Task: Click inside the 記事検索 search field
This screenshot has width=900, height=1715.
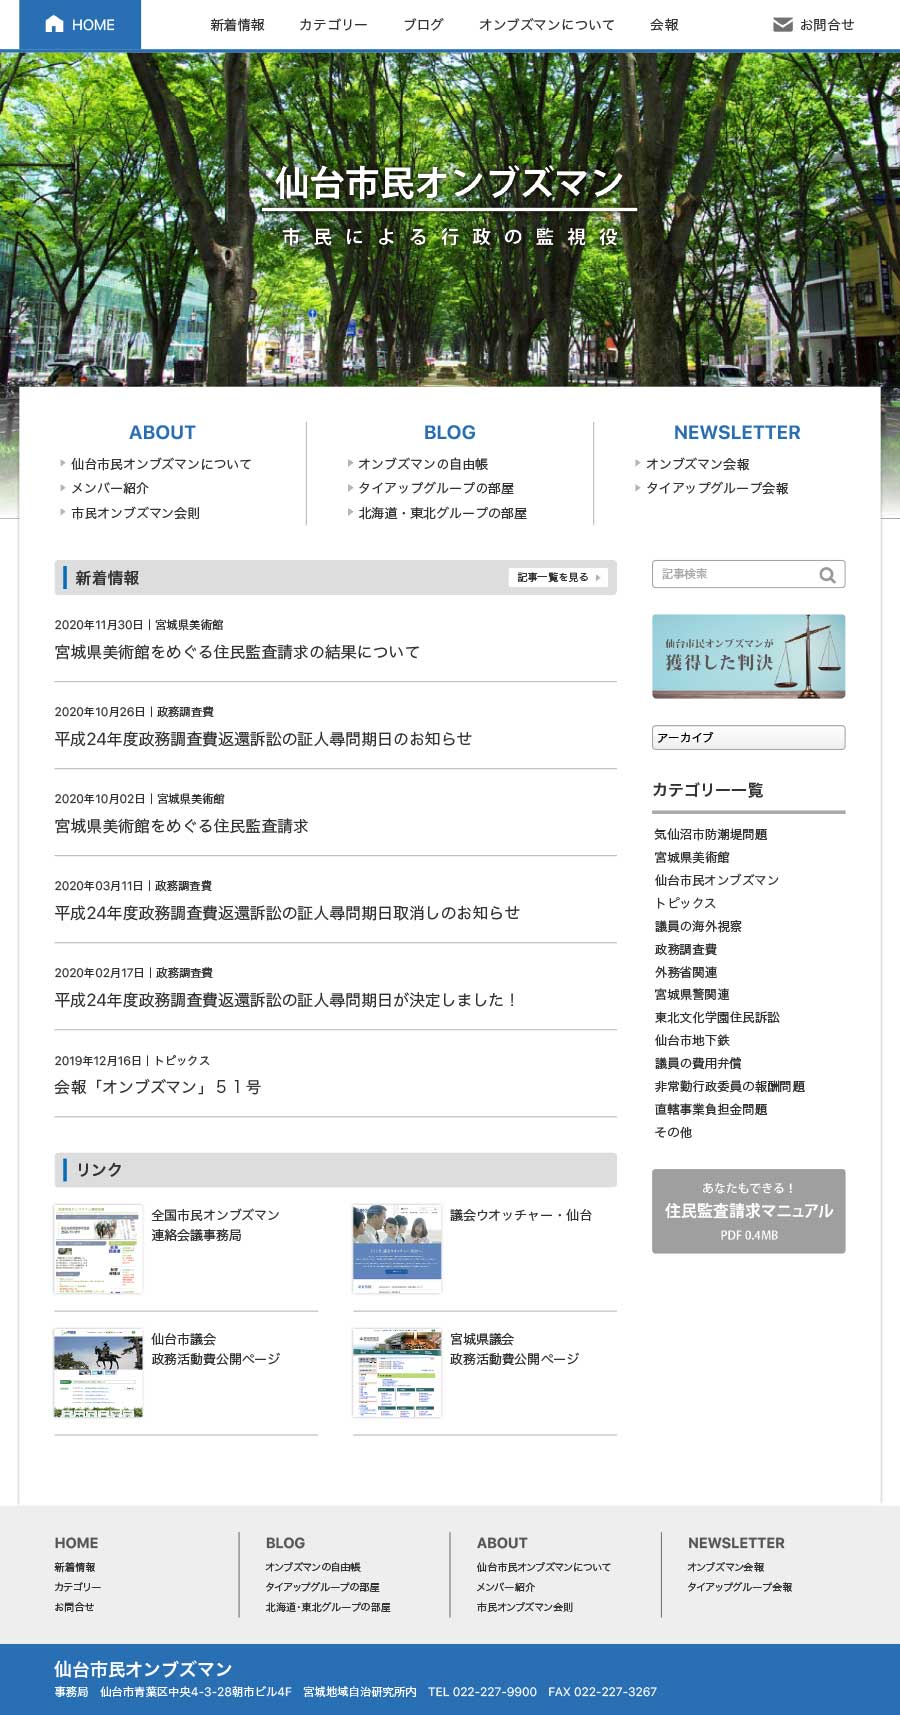Action: (735, 574)
